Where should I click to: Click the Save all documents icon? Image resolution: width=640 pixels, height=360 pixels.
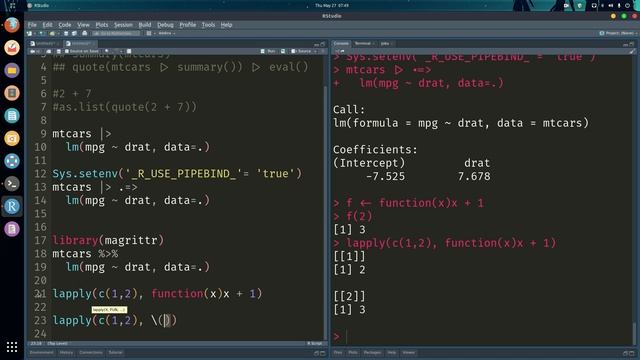tap(74, 33)
